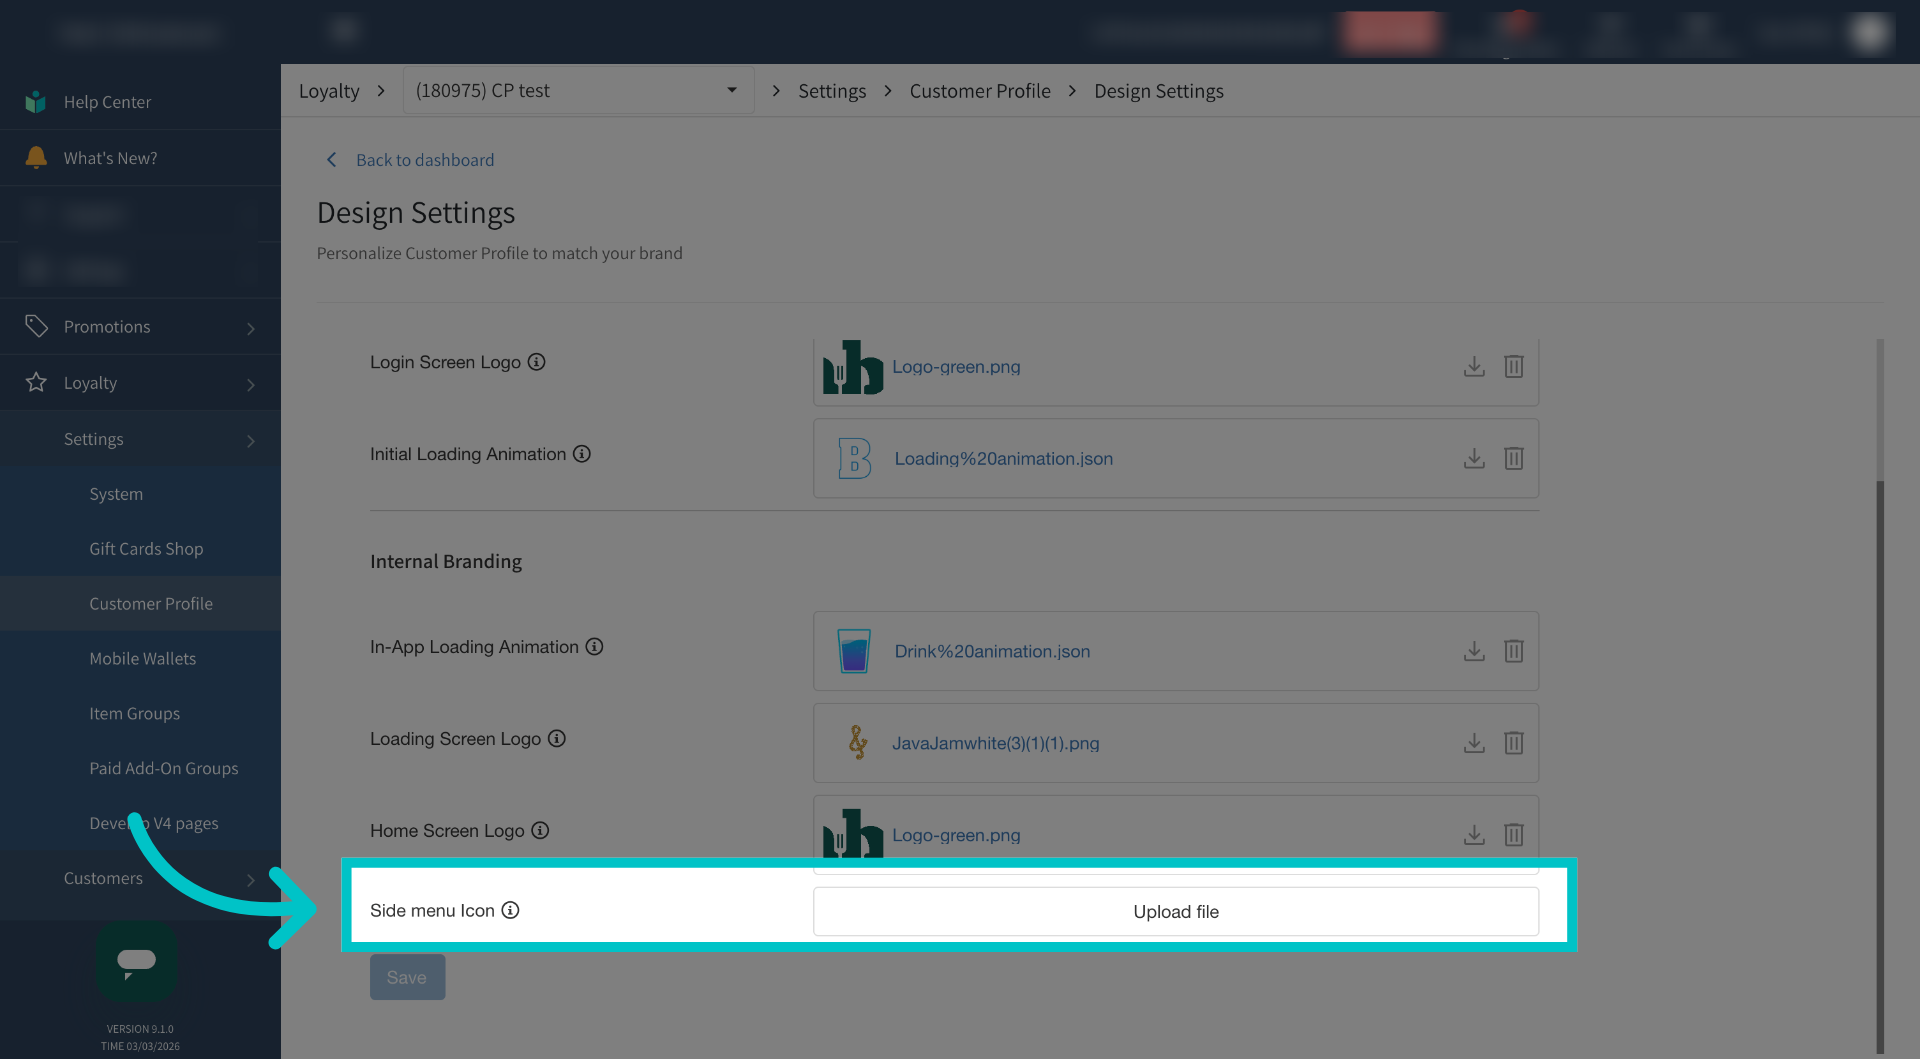Viewport: 1920px width, 1059px height.
Task: Delete the Login Screen Logo file
Action: point(1514,367)
